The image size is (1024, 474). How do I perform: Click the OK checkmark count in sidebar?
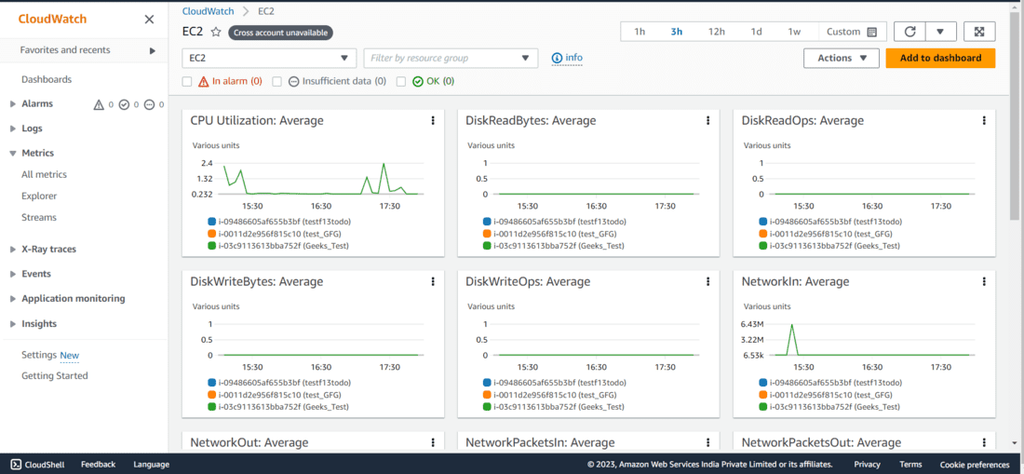129,104
